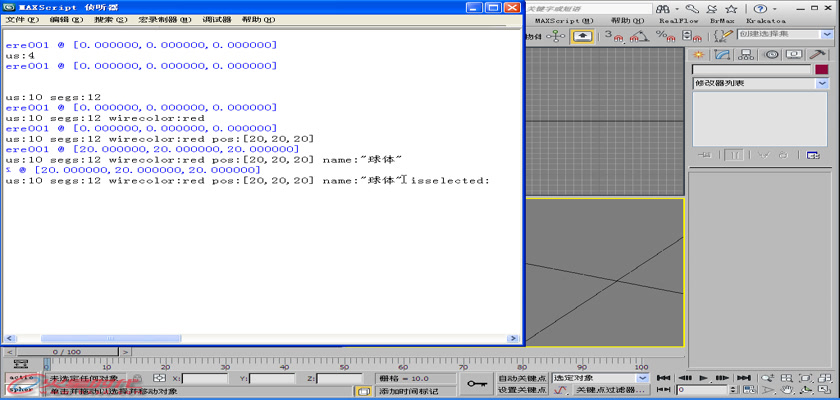Image resolution: width=840 pixels, height=400 pixels.
Task: Click the large set keys key button
Action: click(x=477, y=384)
